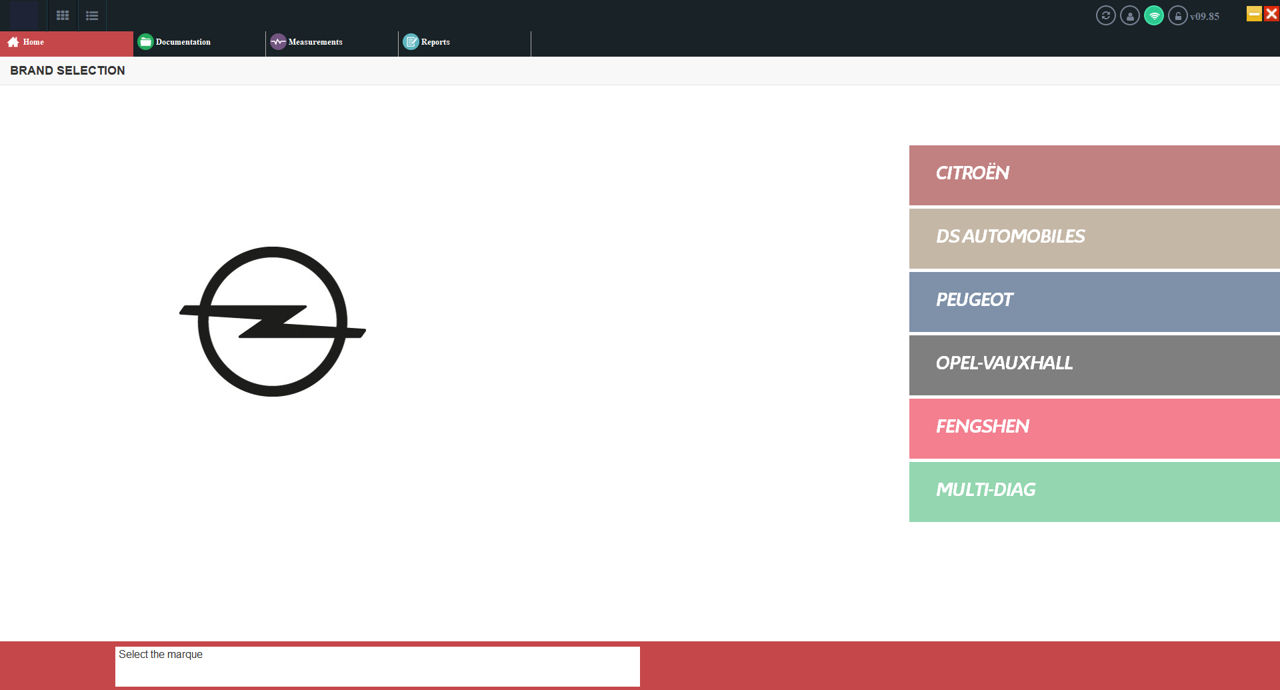Click the "Select the marque" message box
Image resolution: width=1280 pixels, height=690 pixels.
click(x=377, y=666)
